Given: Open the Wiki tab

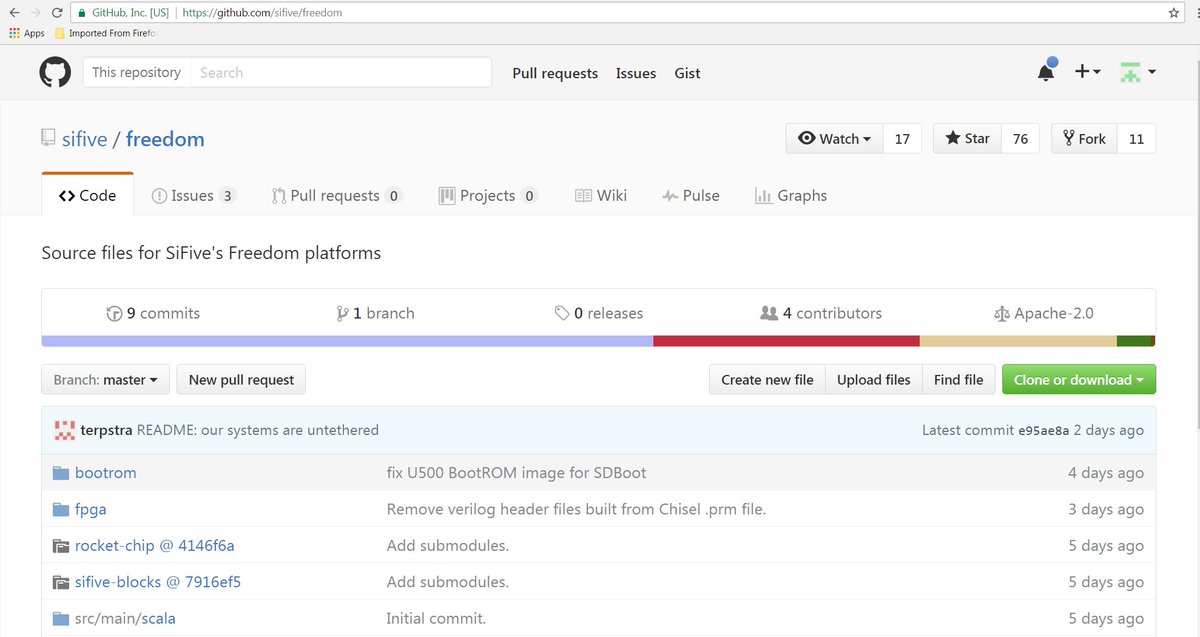Looking at the screenshot, I should (601, 196).
